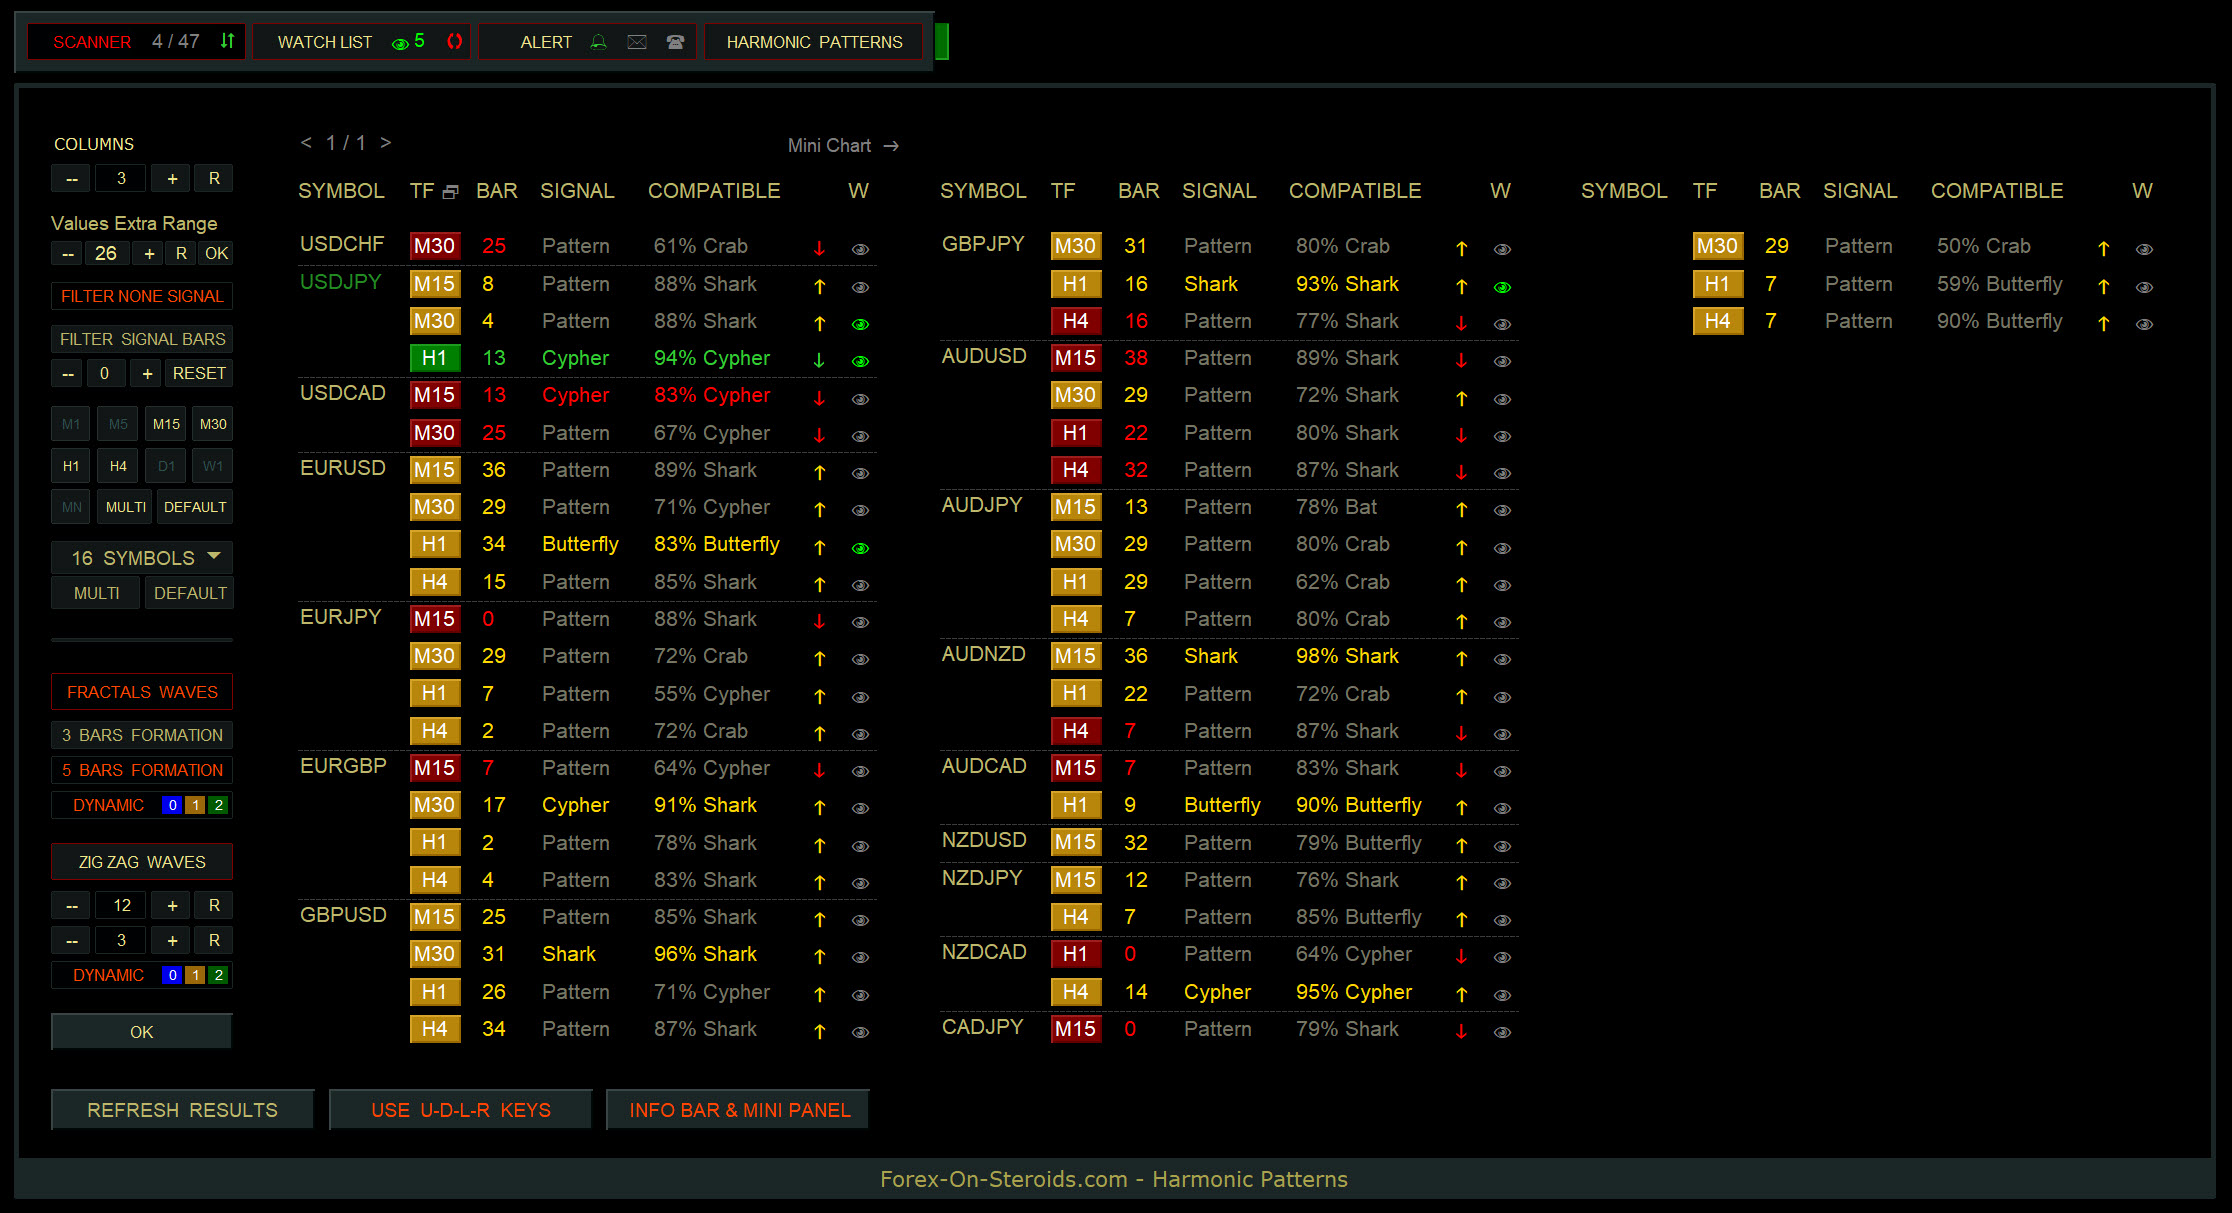The width and height of the screenshot is (2232, 1213).
Task: Open the 16 SYMBOLS dropdown
Action: [x=142, y=557]
